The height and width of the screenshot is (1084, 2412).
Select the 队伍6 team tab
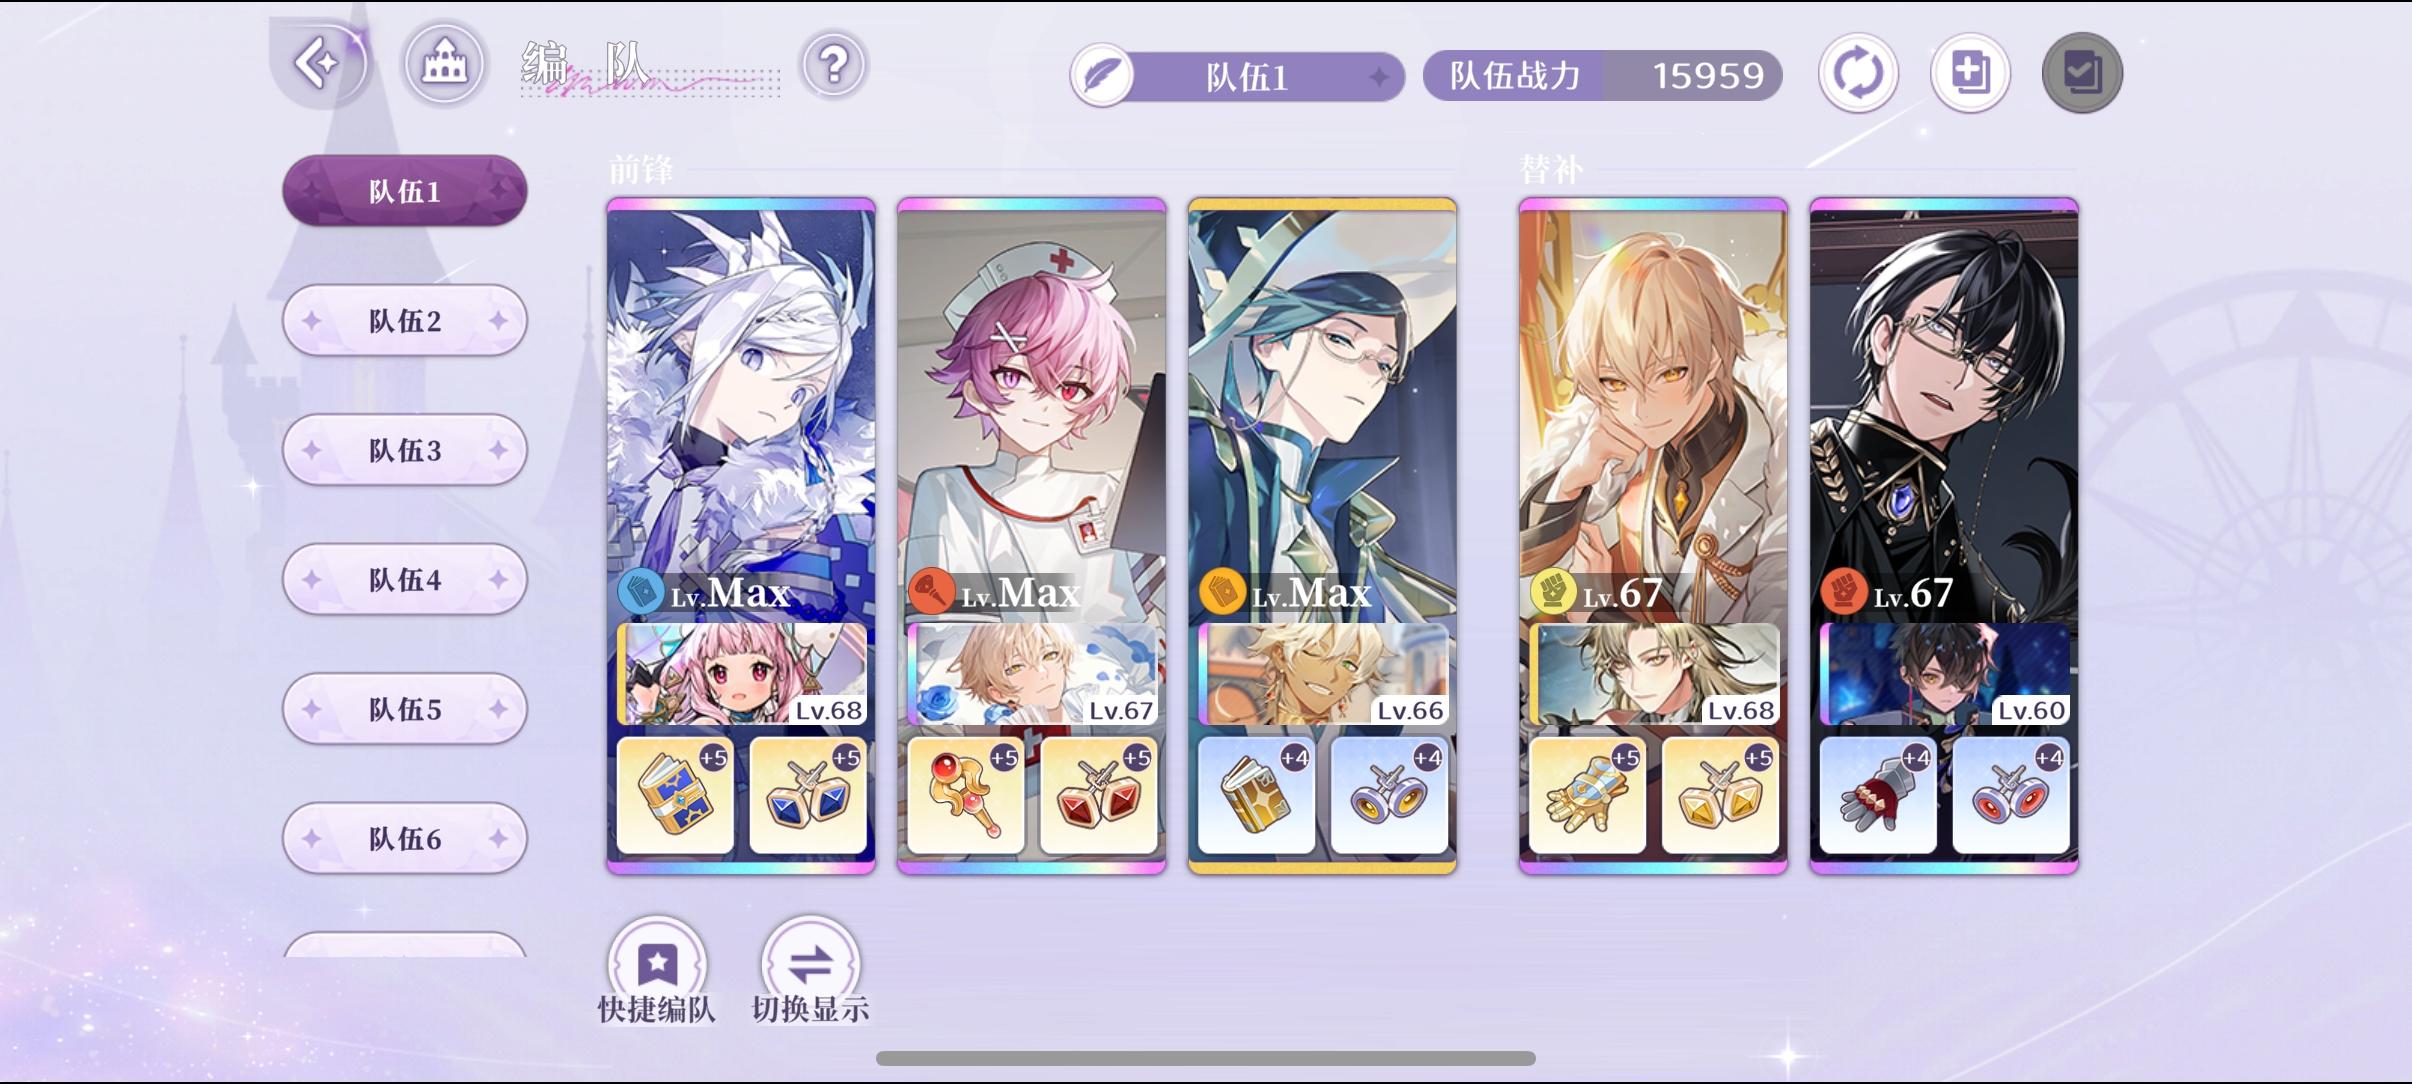click(404, 838)
